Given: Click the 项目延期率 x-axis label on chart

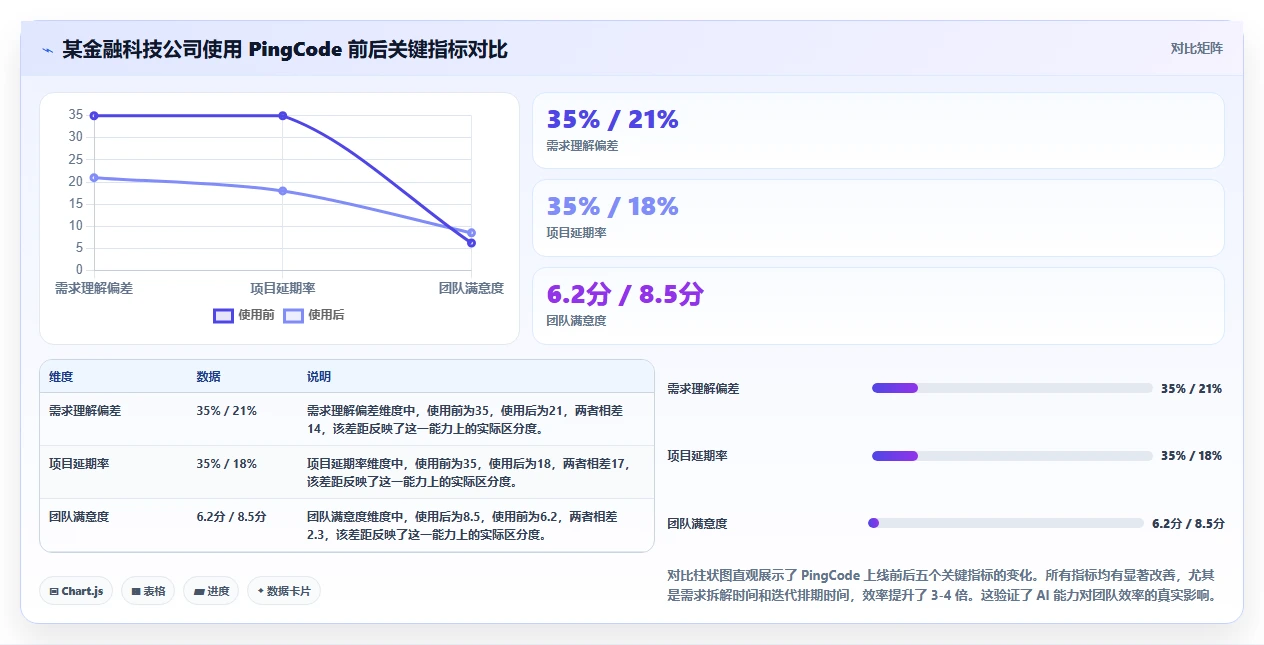Looking at the screenshot, I should pos(283,288).
